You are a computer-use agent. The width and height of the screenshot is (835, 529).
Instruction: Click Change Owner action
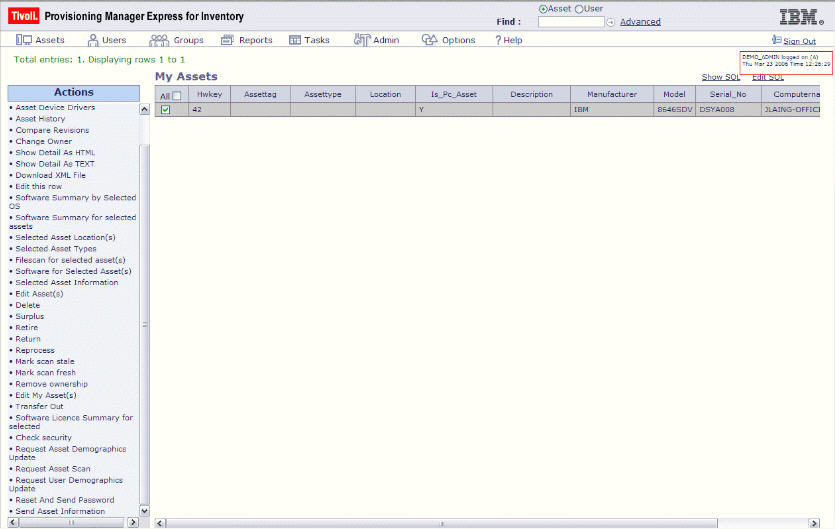[43, 141]
